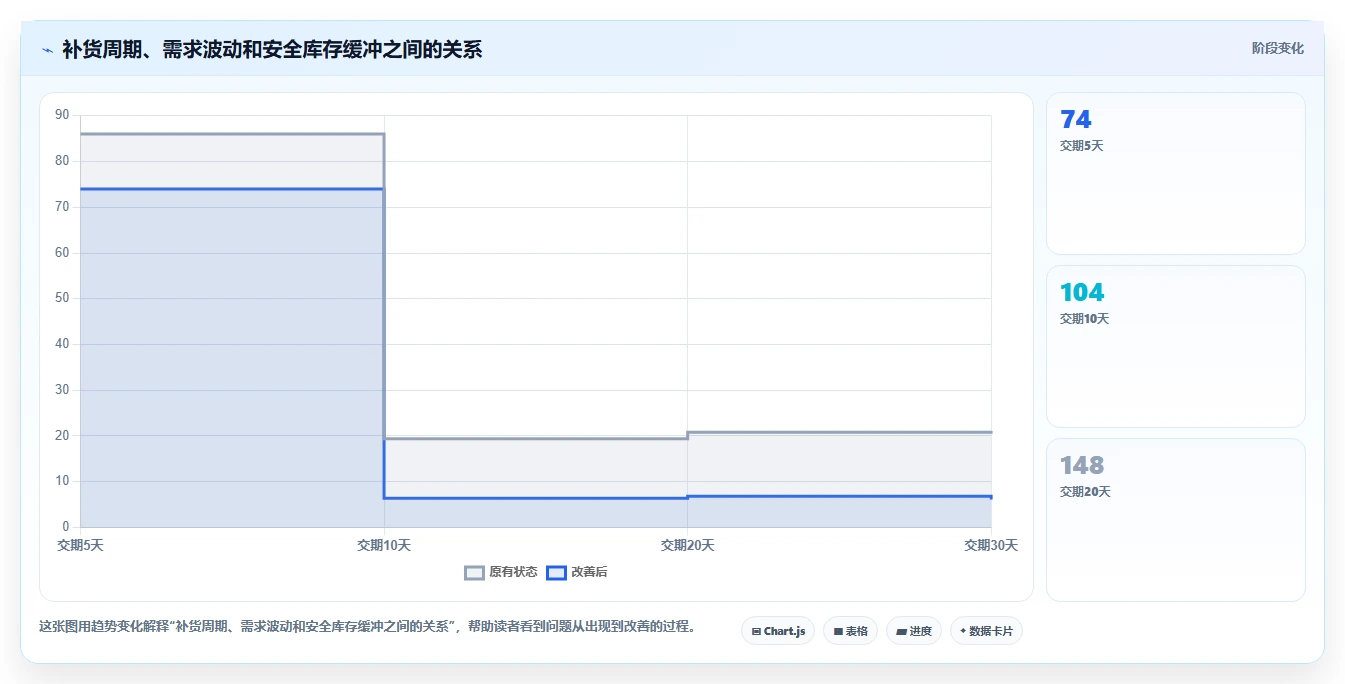Open the 74 交期5天 data card
The image size is (1345, 684).
click(1175, 173)
